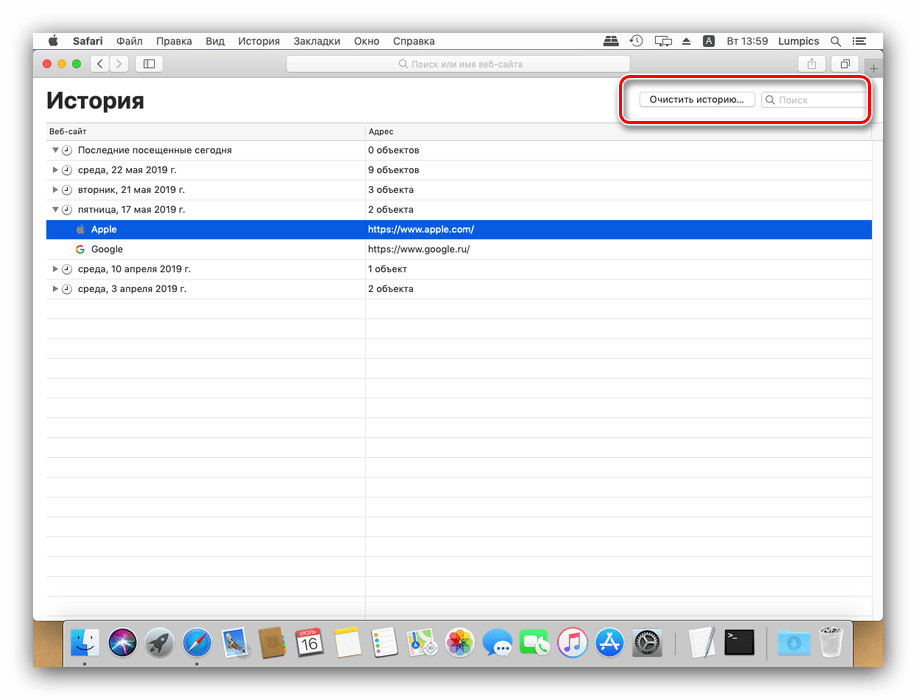This screenshot has height=700, width=916.
Task: Add new tab with plus button
Action: coord(873,68)
